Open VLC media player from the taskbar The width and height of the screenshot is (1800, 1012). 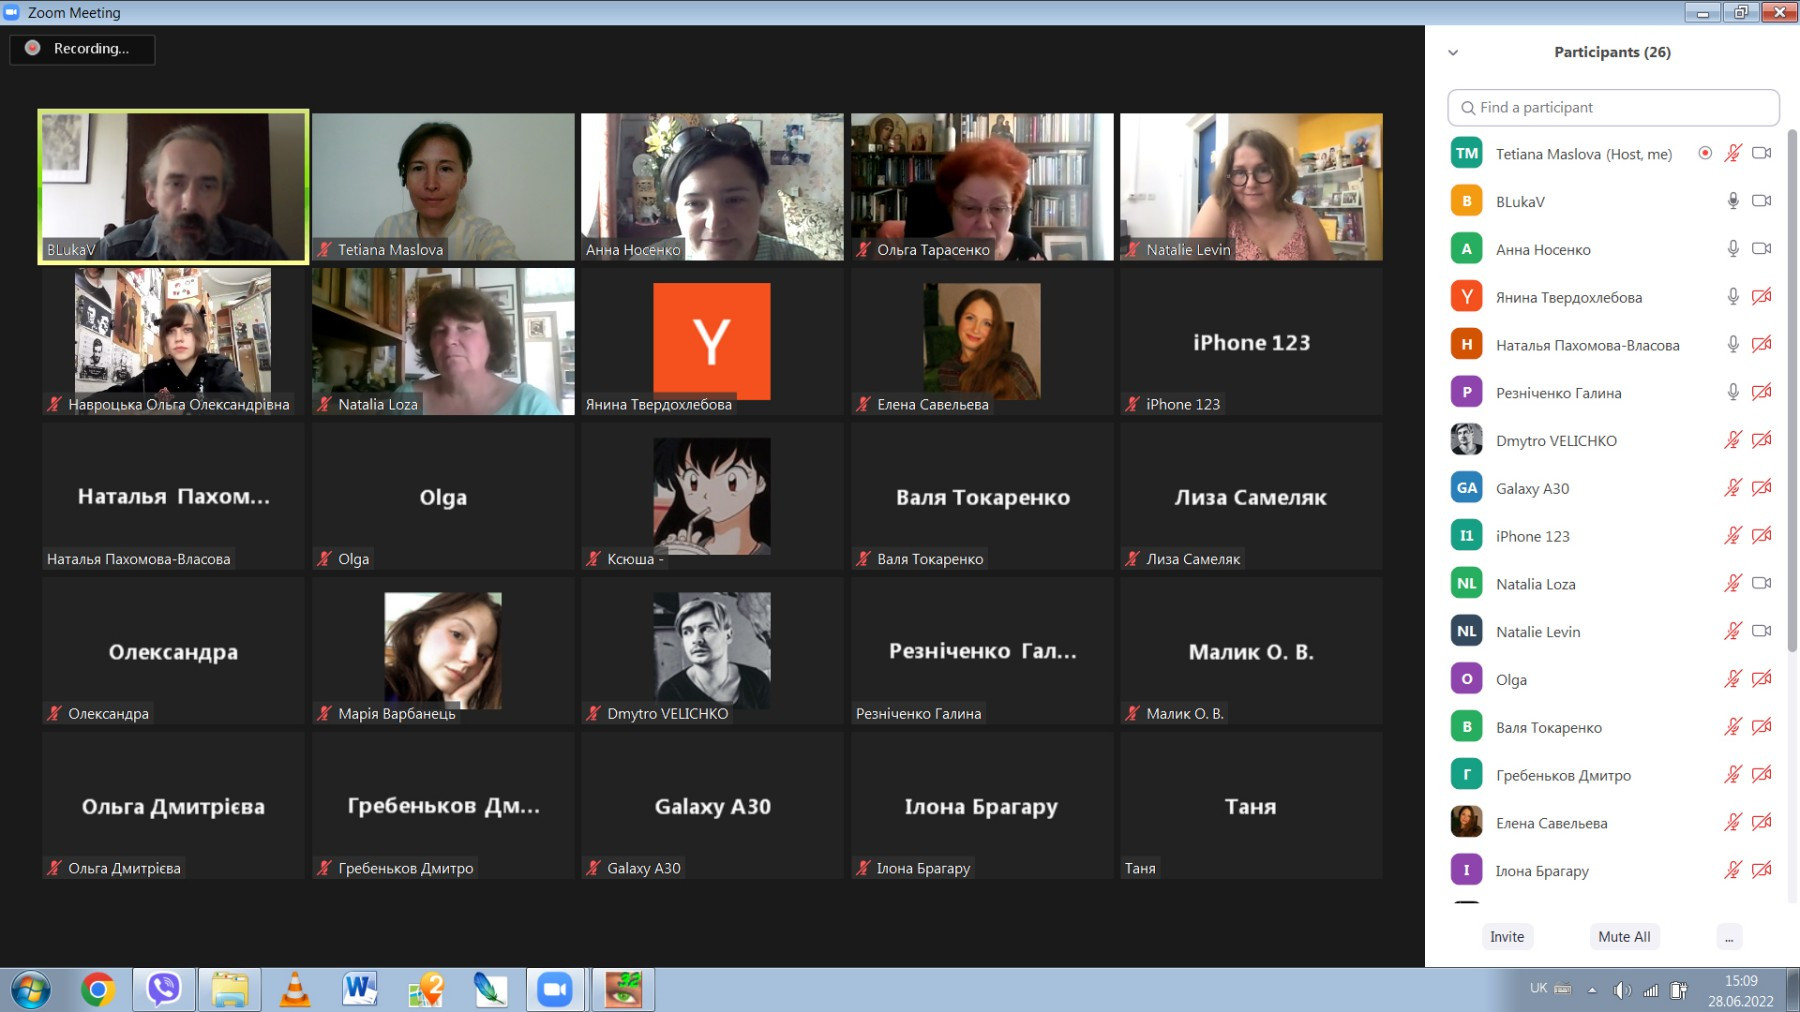click(x=295, y=990)
